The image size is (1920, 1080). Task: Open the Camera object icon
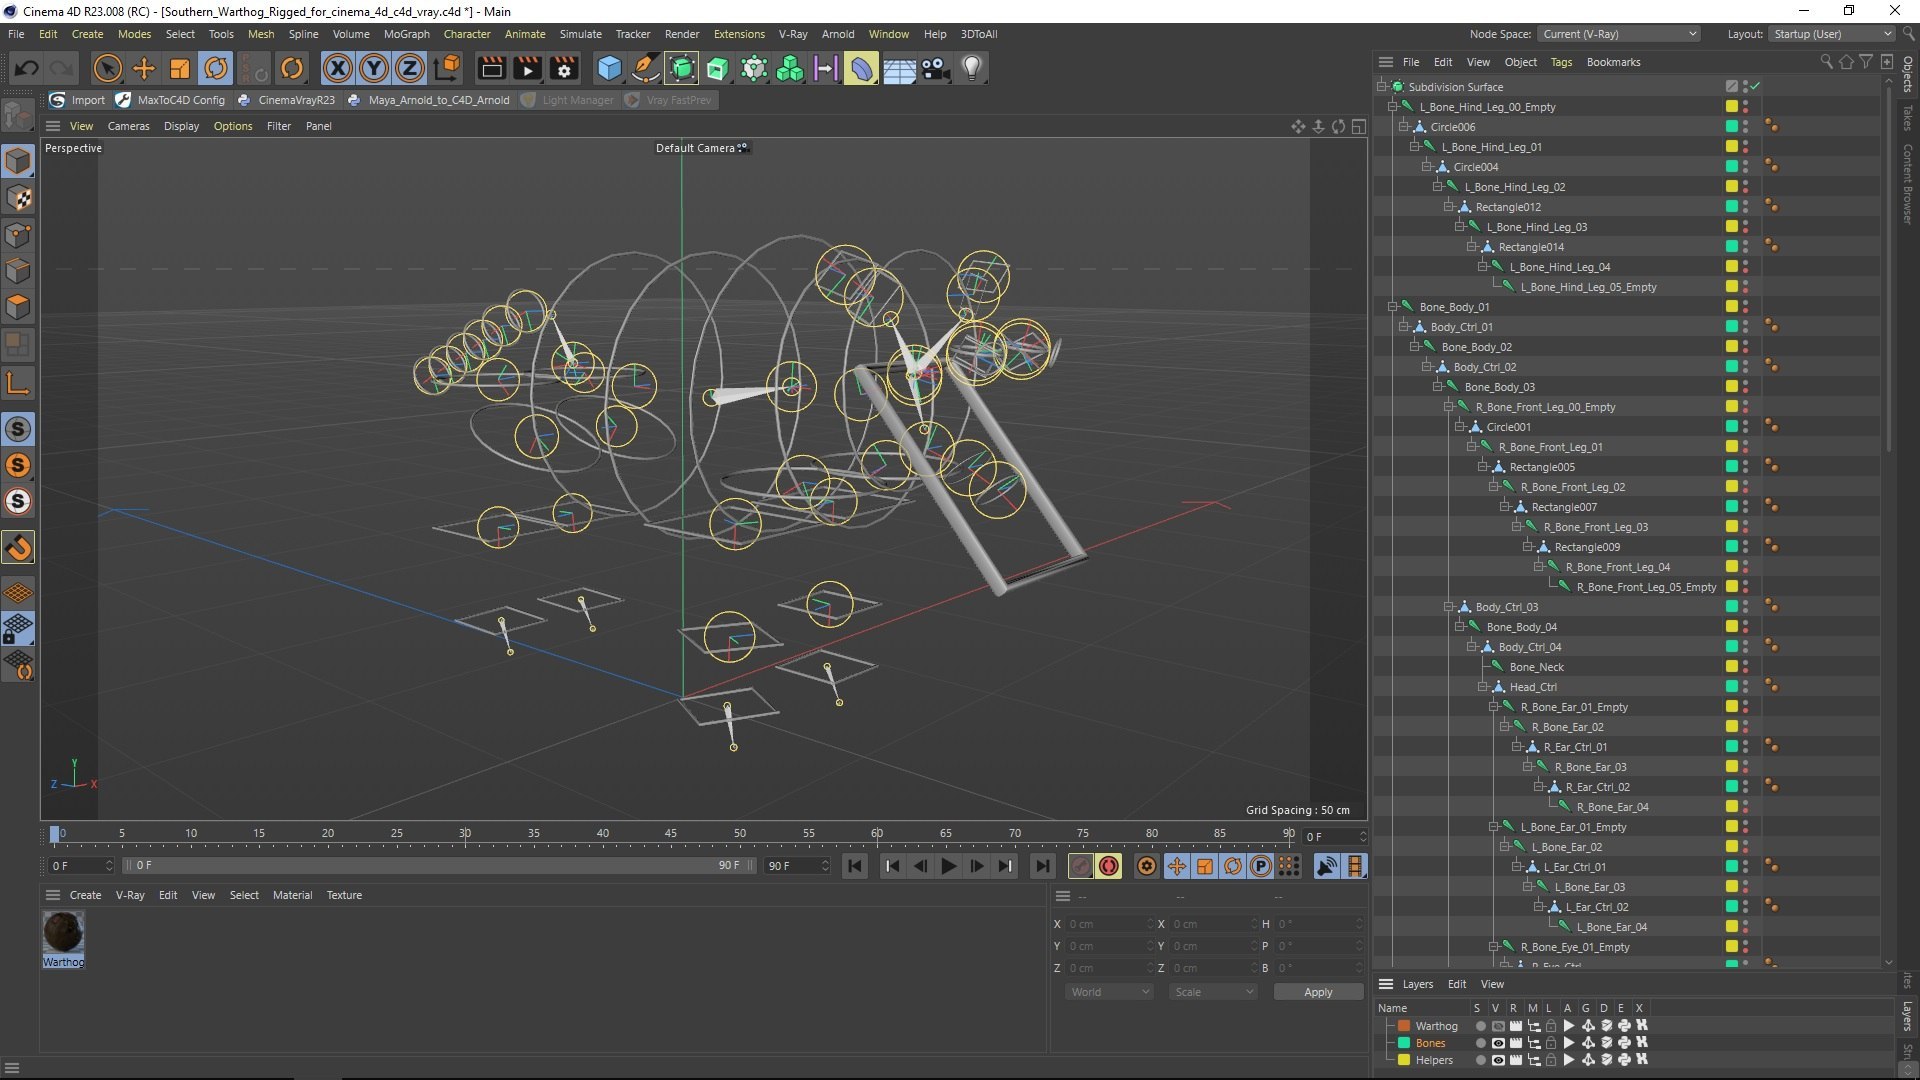coord(936,68)
